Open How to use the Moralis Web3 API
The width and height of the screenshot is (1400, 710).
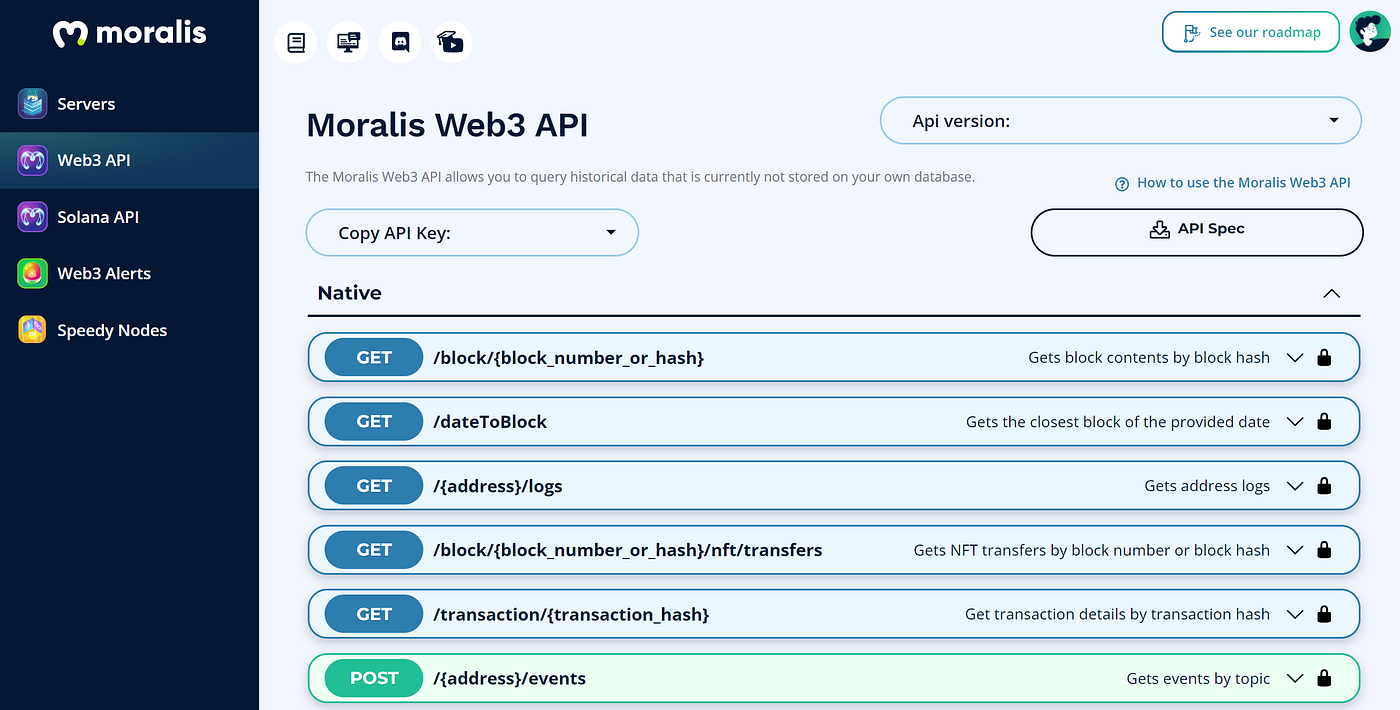point(1242,183)
